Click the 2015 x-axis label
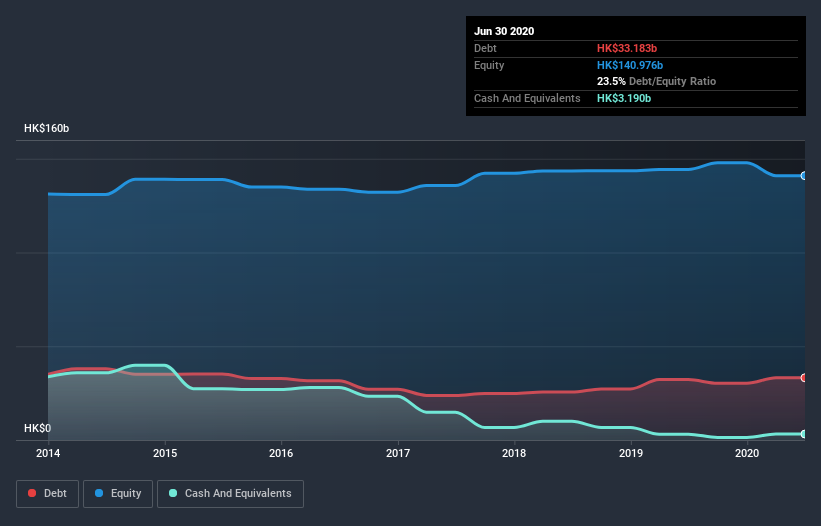This screenshot has width=821, height=526. pos(165,453)
